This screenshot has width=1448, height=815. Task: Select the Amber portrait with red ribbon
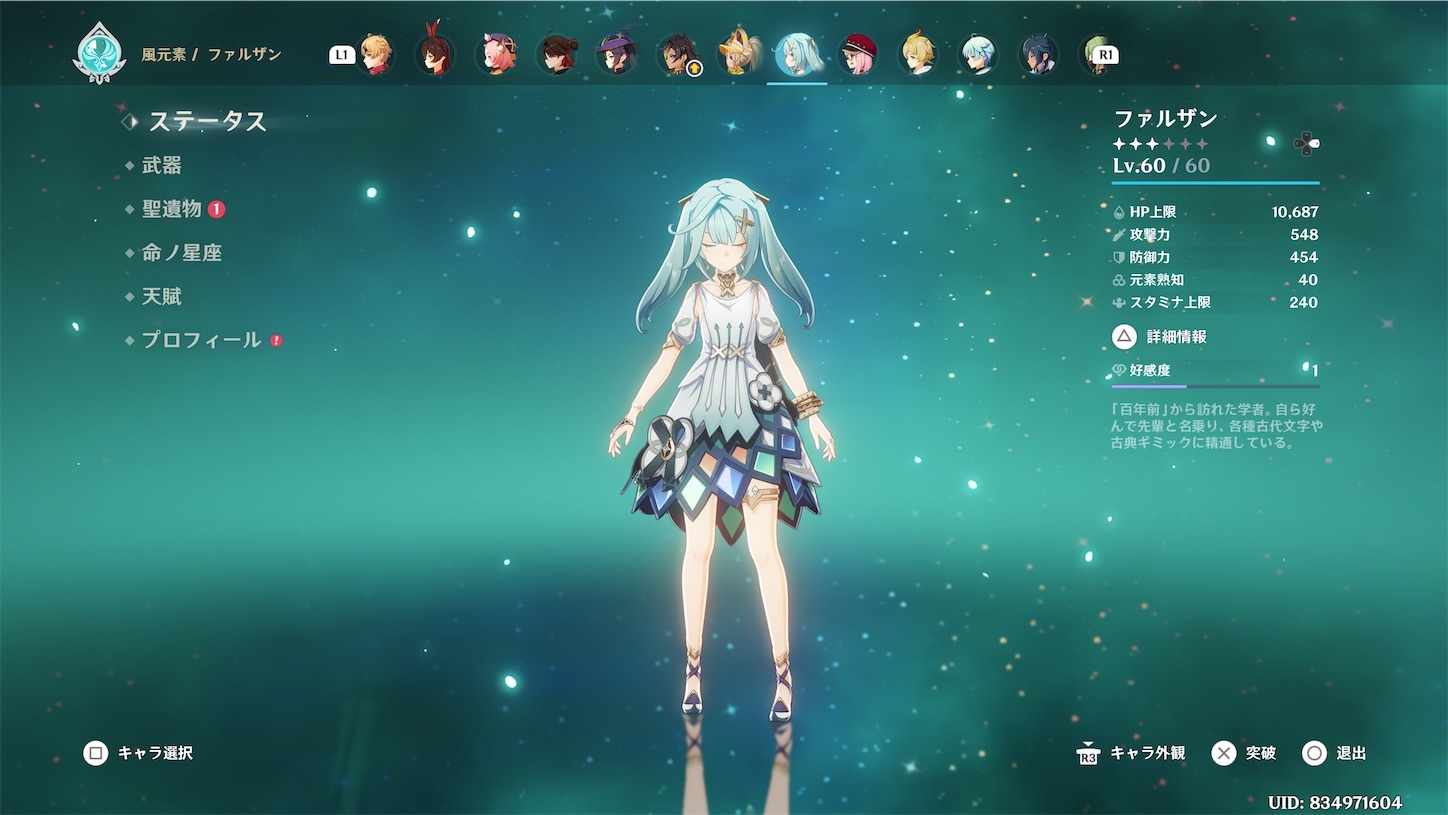(435, 54)
